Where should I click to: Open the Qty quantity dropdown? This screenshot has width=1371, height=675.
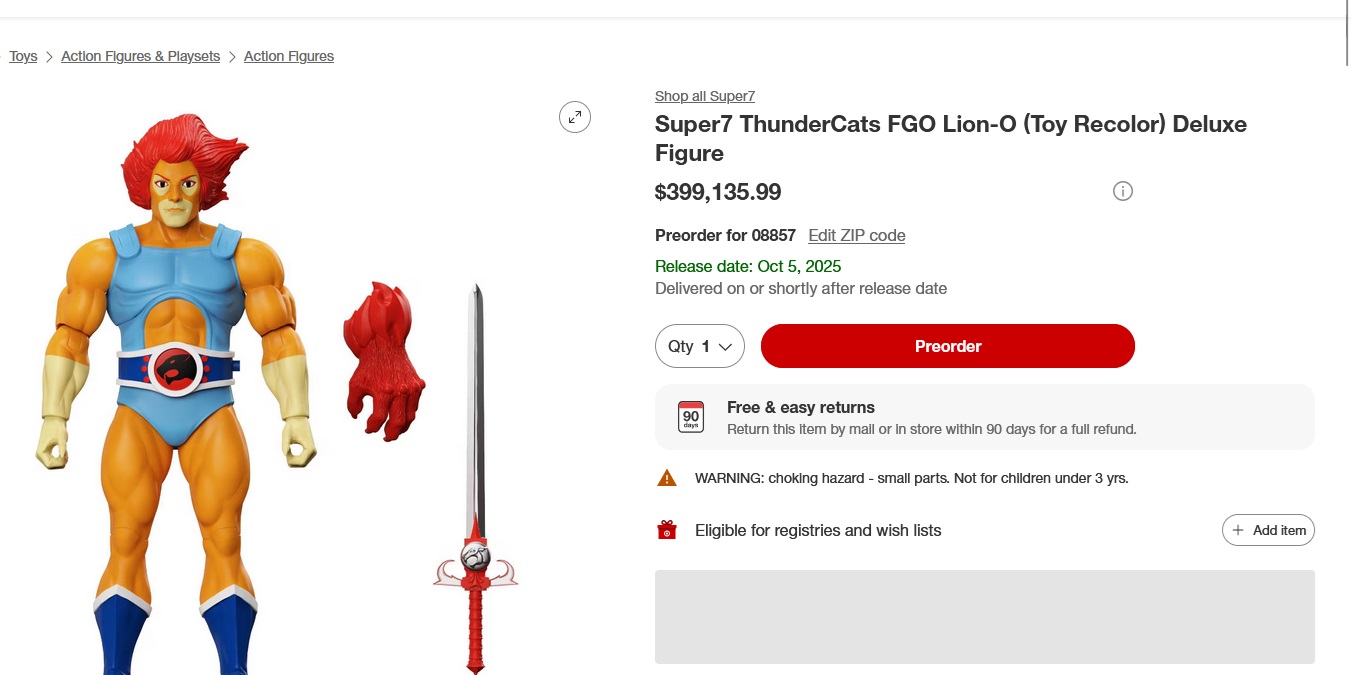coord(700,346)
